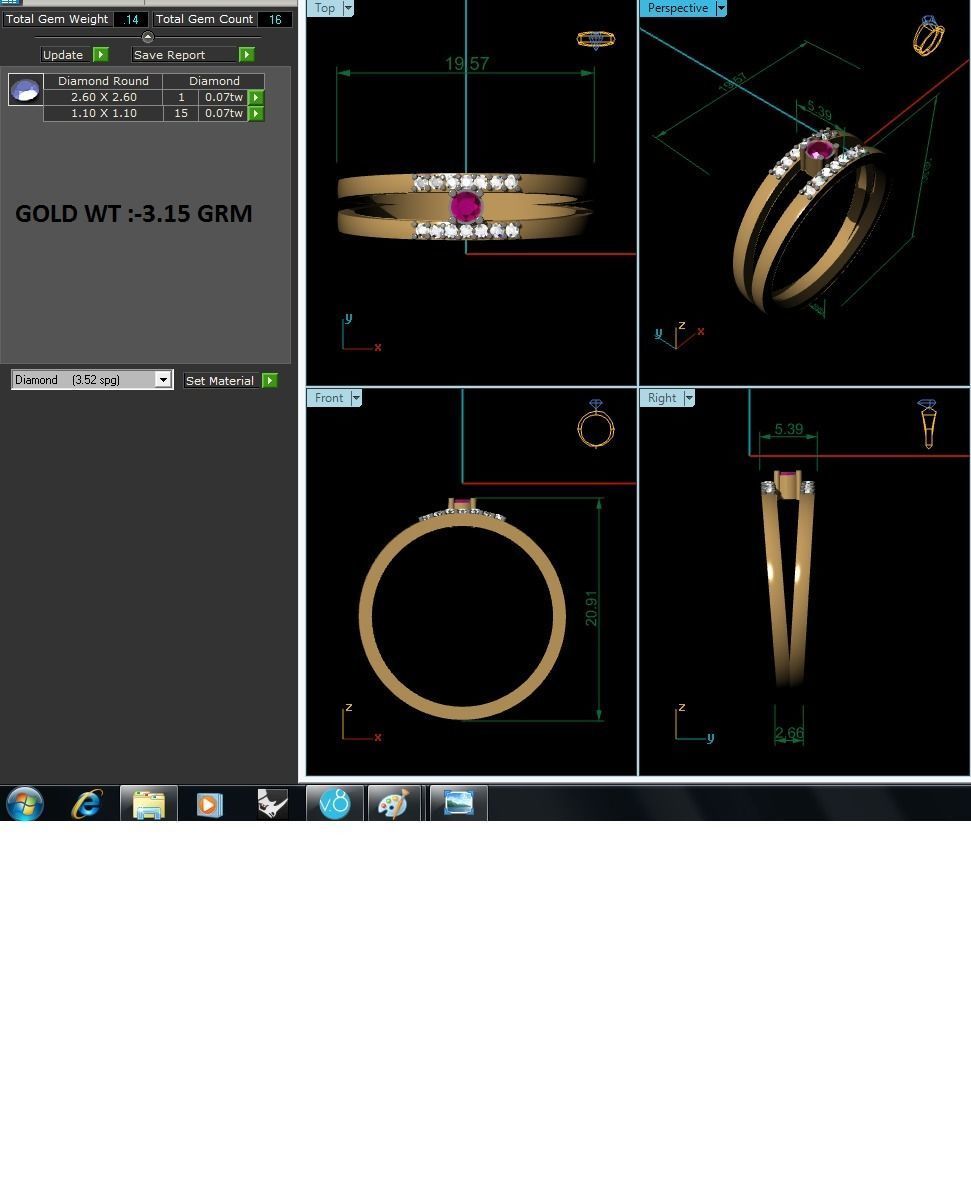The width and height of the screenshot is (971, 1204).
Task: Click the 0.07tw weight in 1.10 row
Action: coord(223,113)
